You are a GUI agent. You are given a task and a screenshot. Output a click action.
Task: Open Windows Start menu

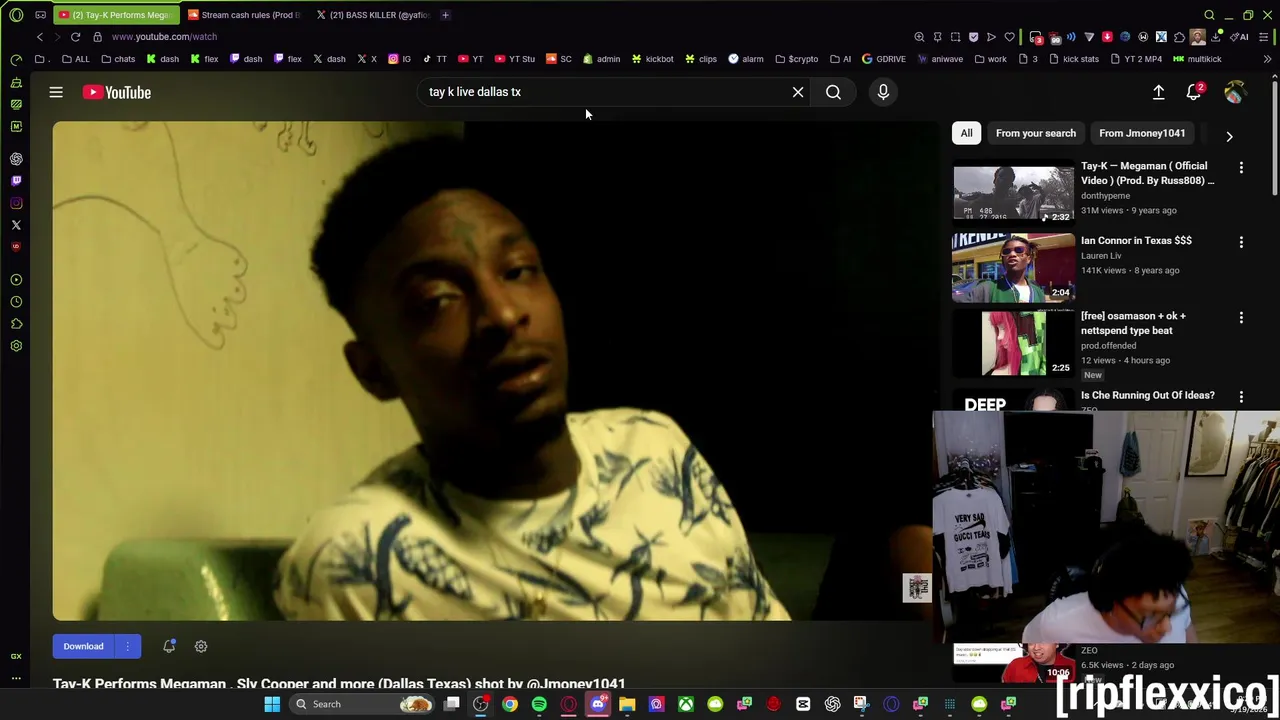(x=272, y=704)
